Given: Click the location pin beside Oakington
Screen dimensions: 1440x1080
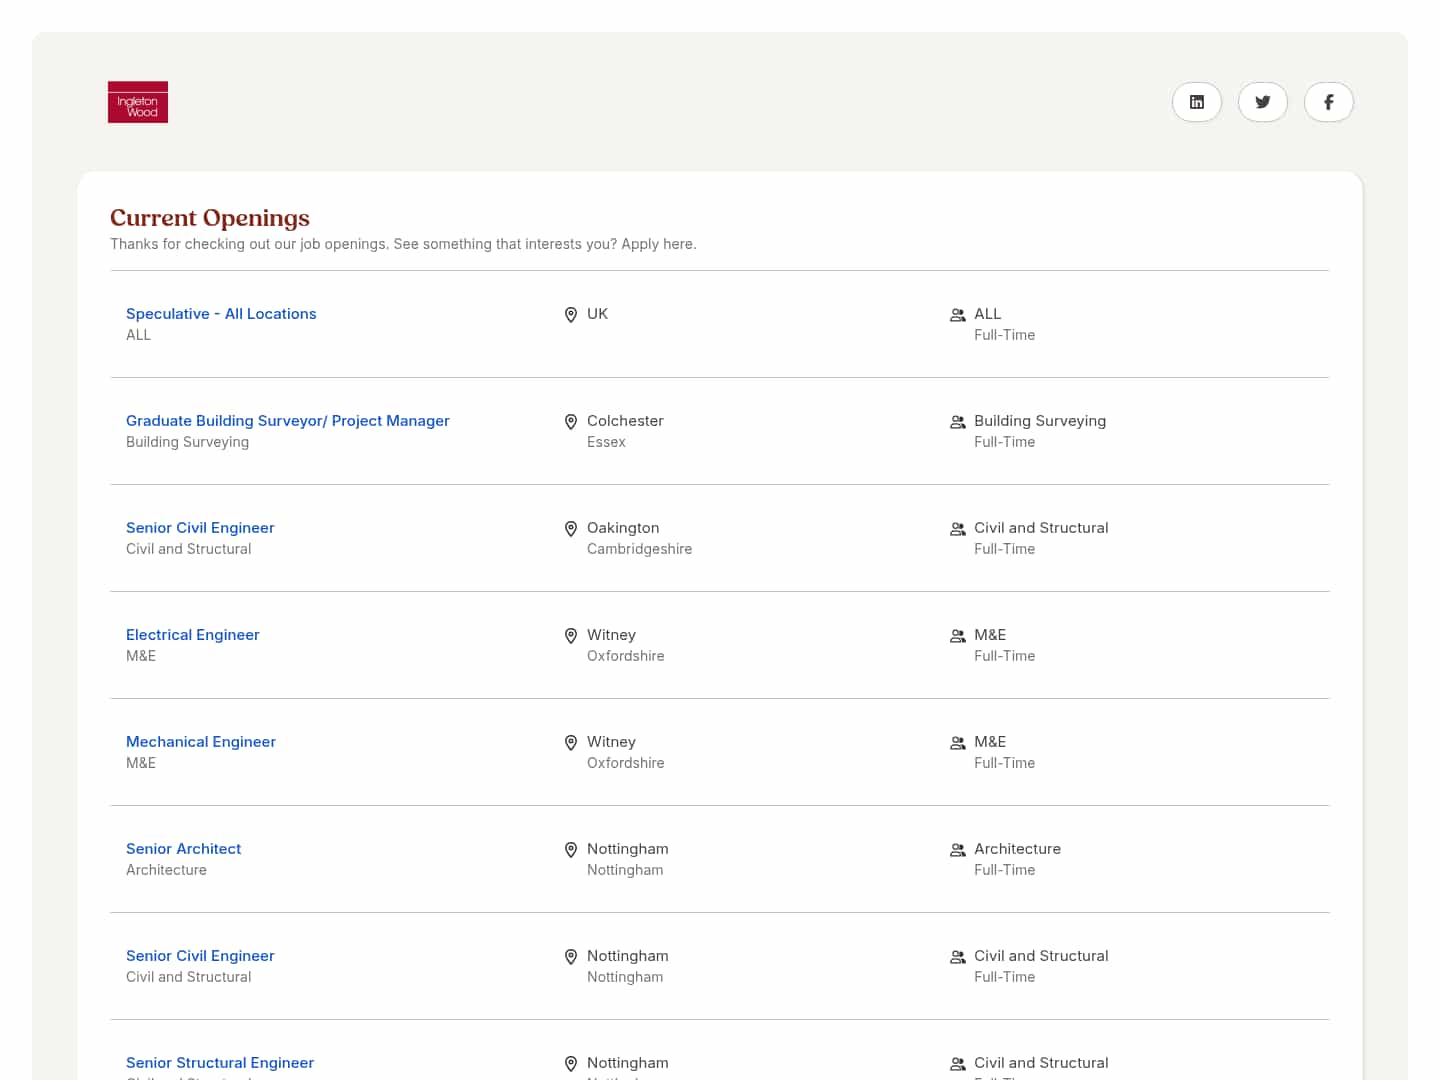Looking at the screenshot, I should 571,529.
